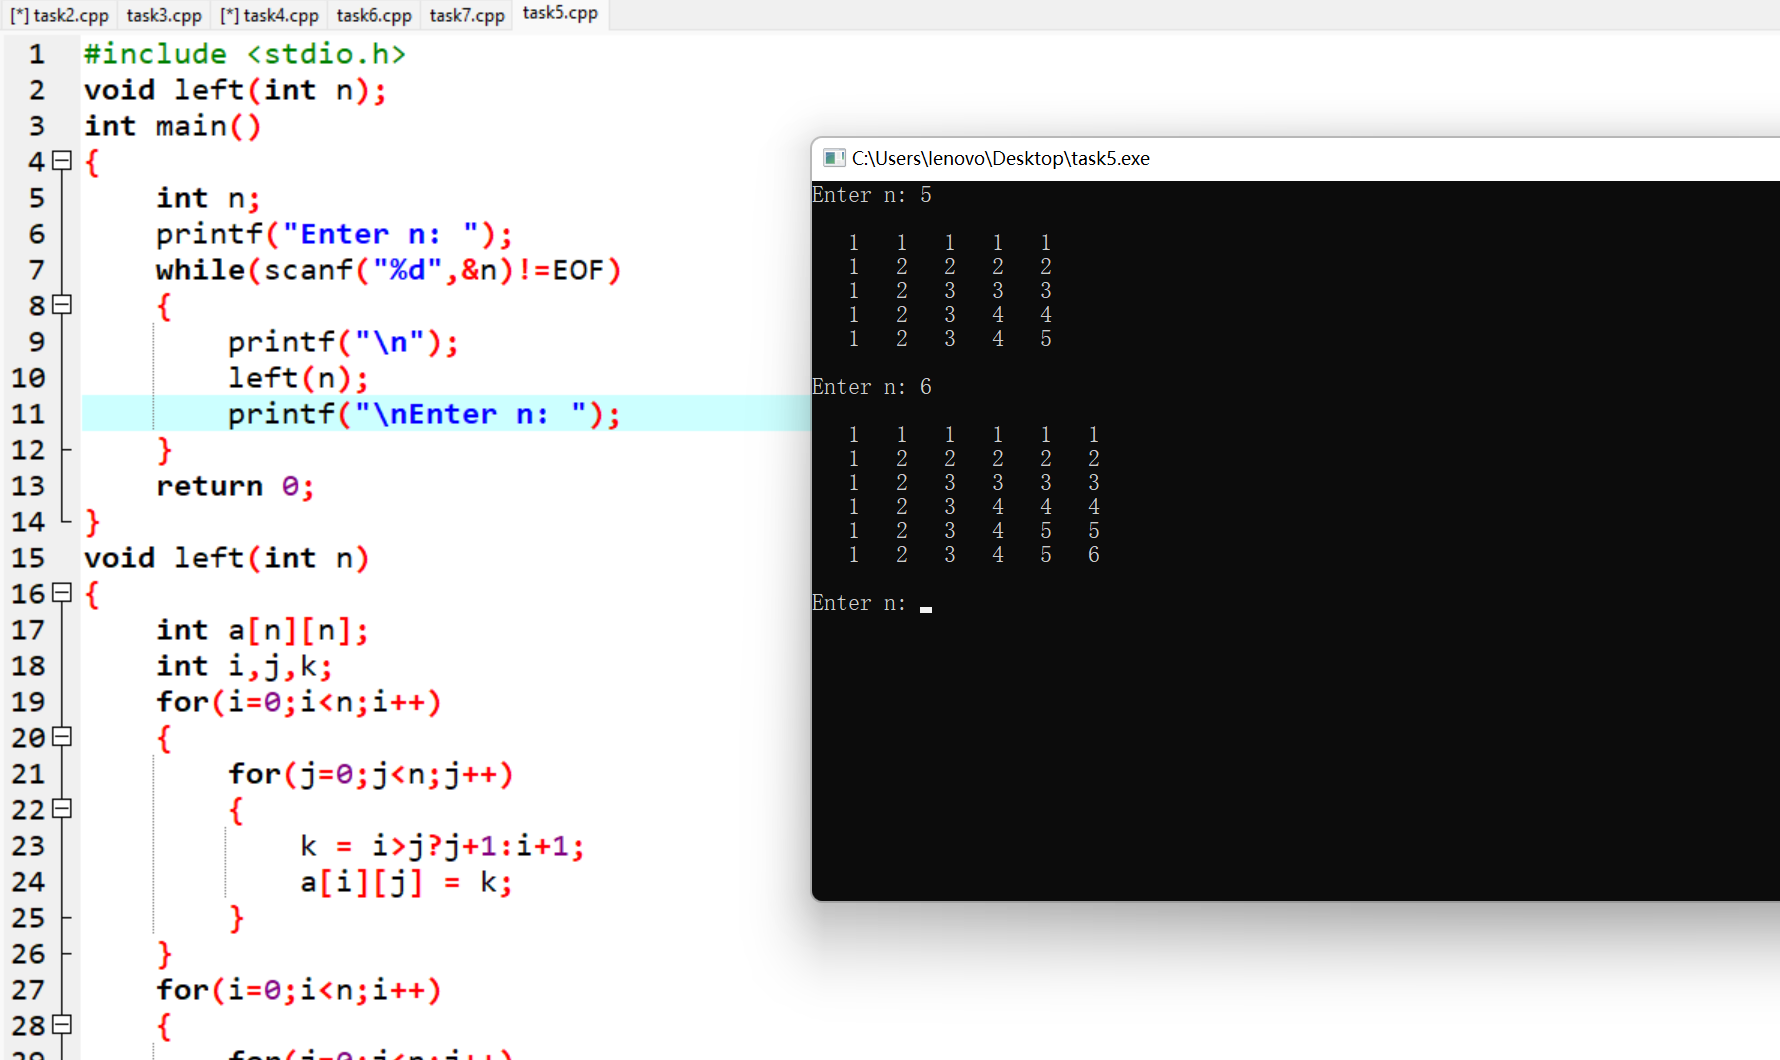Click the 'for(i=0;i<n;i++)' line 27
Viewport: 1780px width, 1060px height.
(x=298, y=990)
